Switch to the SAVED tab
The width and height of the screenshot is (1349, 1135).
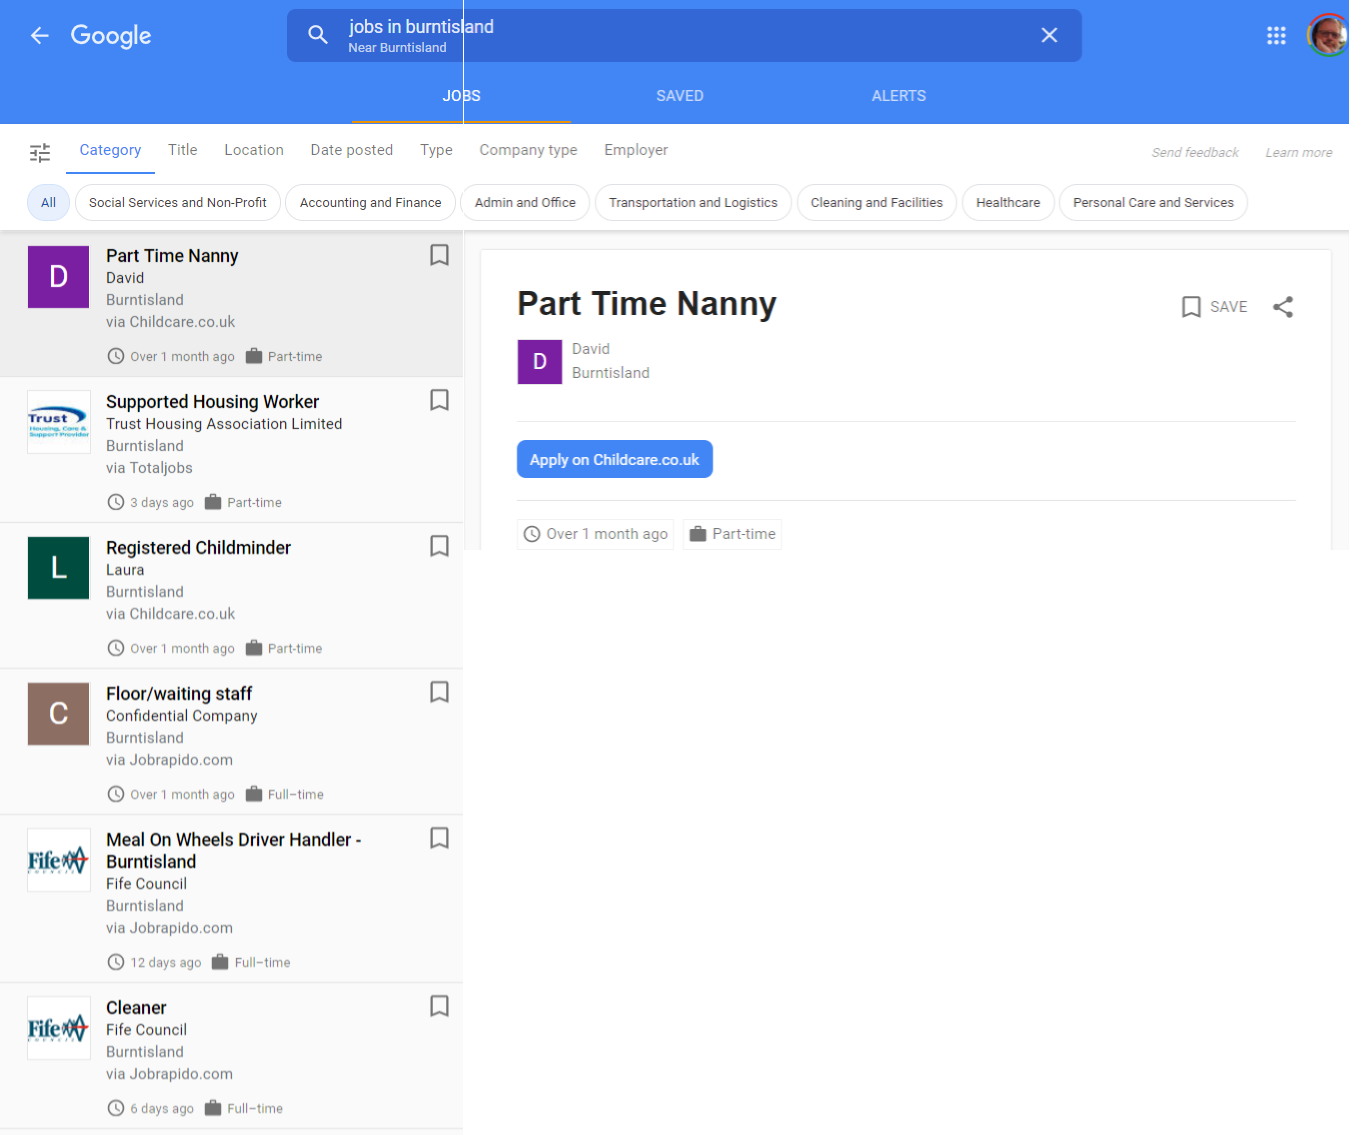click(680, 96)
